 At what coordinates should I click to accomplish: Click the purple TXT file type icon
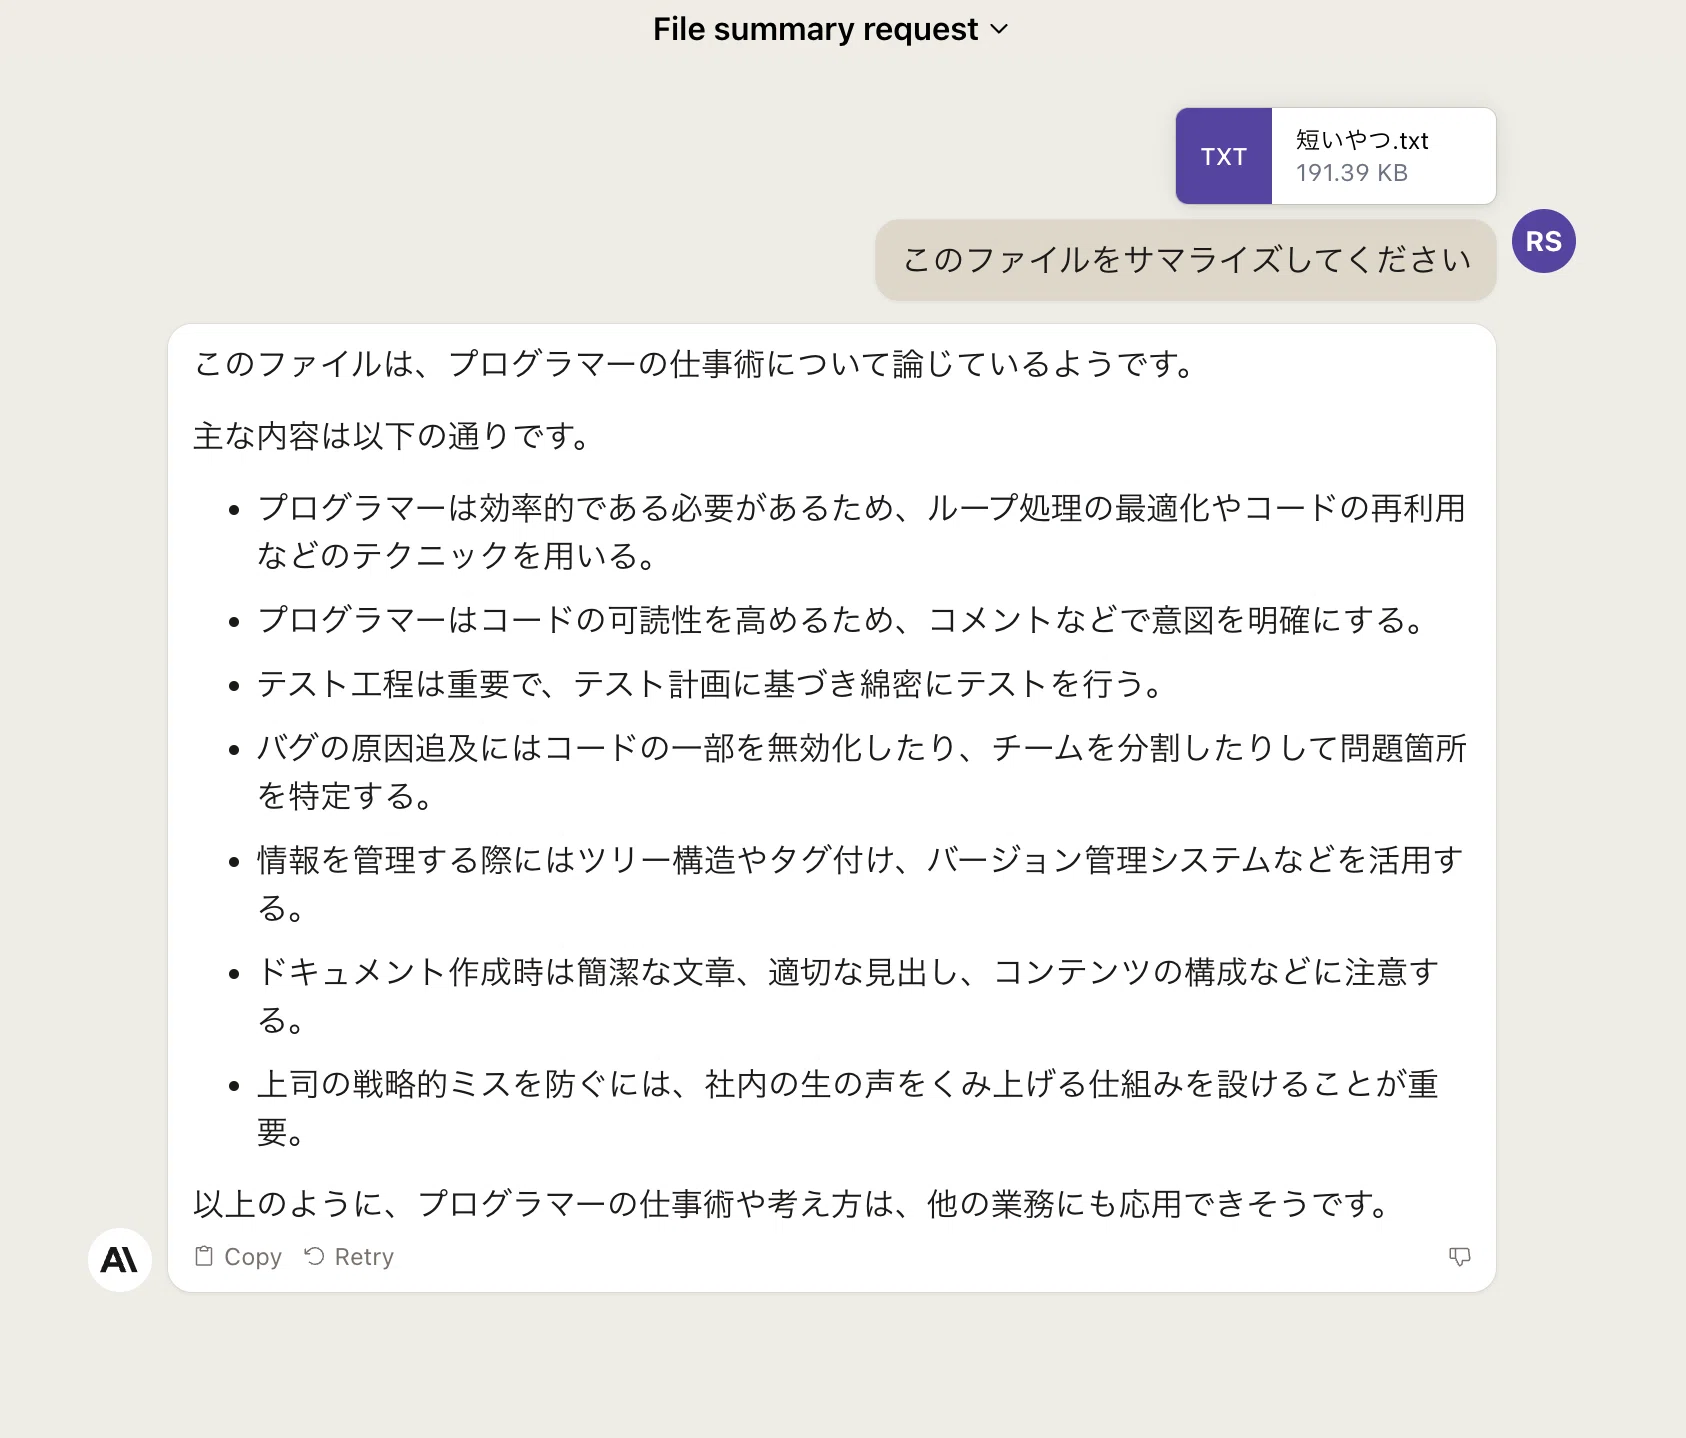pos(1224,156)
